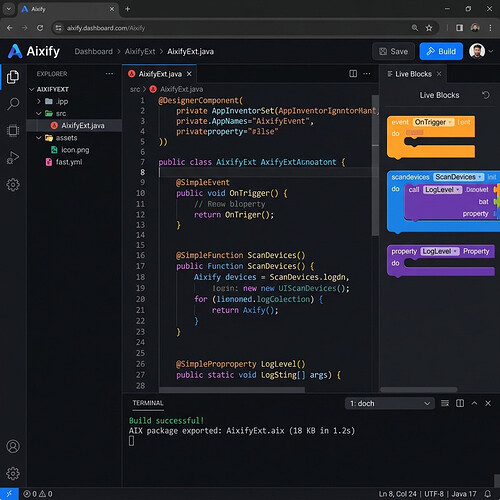Open icon.png in the file tree
Screen dimensions: 500x500
tap(74, 150)
